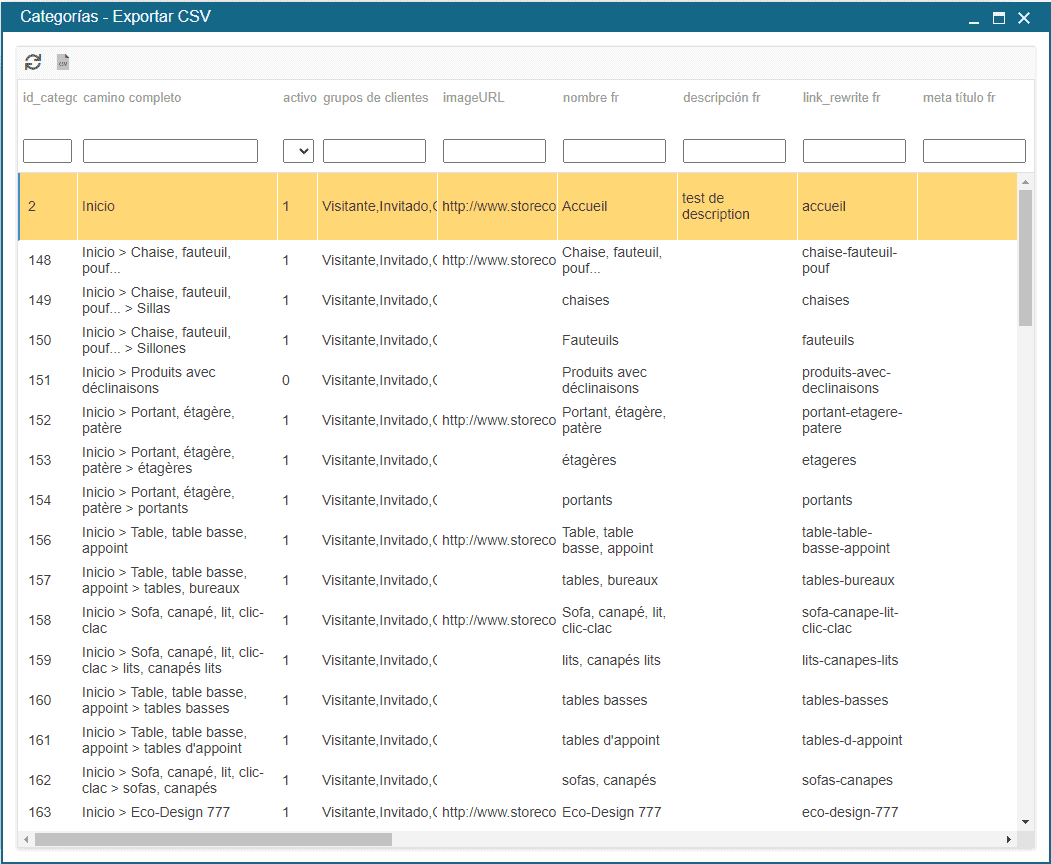
Task: Click the nombre fr filter input
Action: pyautogui.click(x=614, y=151)
